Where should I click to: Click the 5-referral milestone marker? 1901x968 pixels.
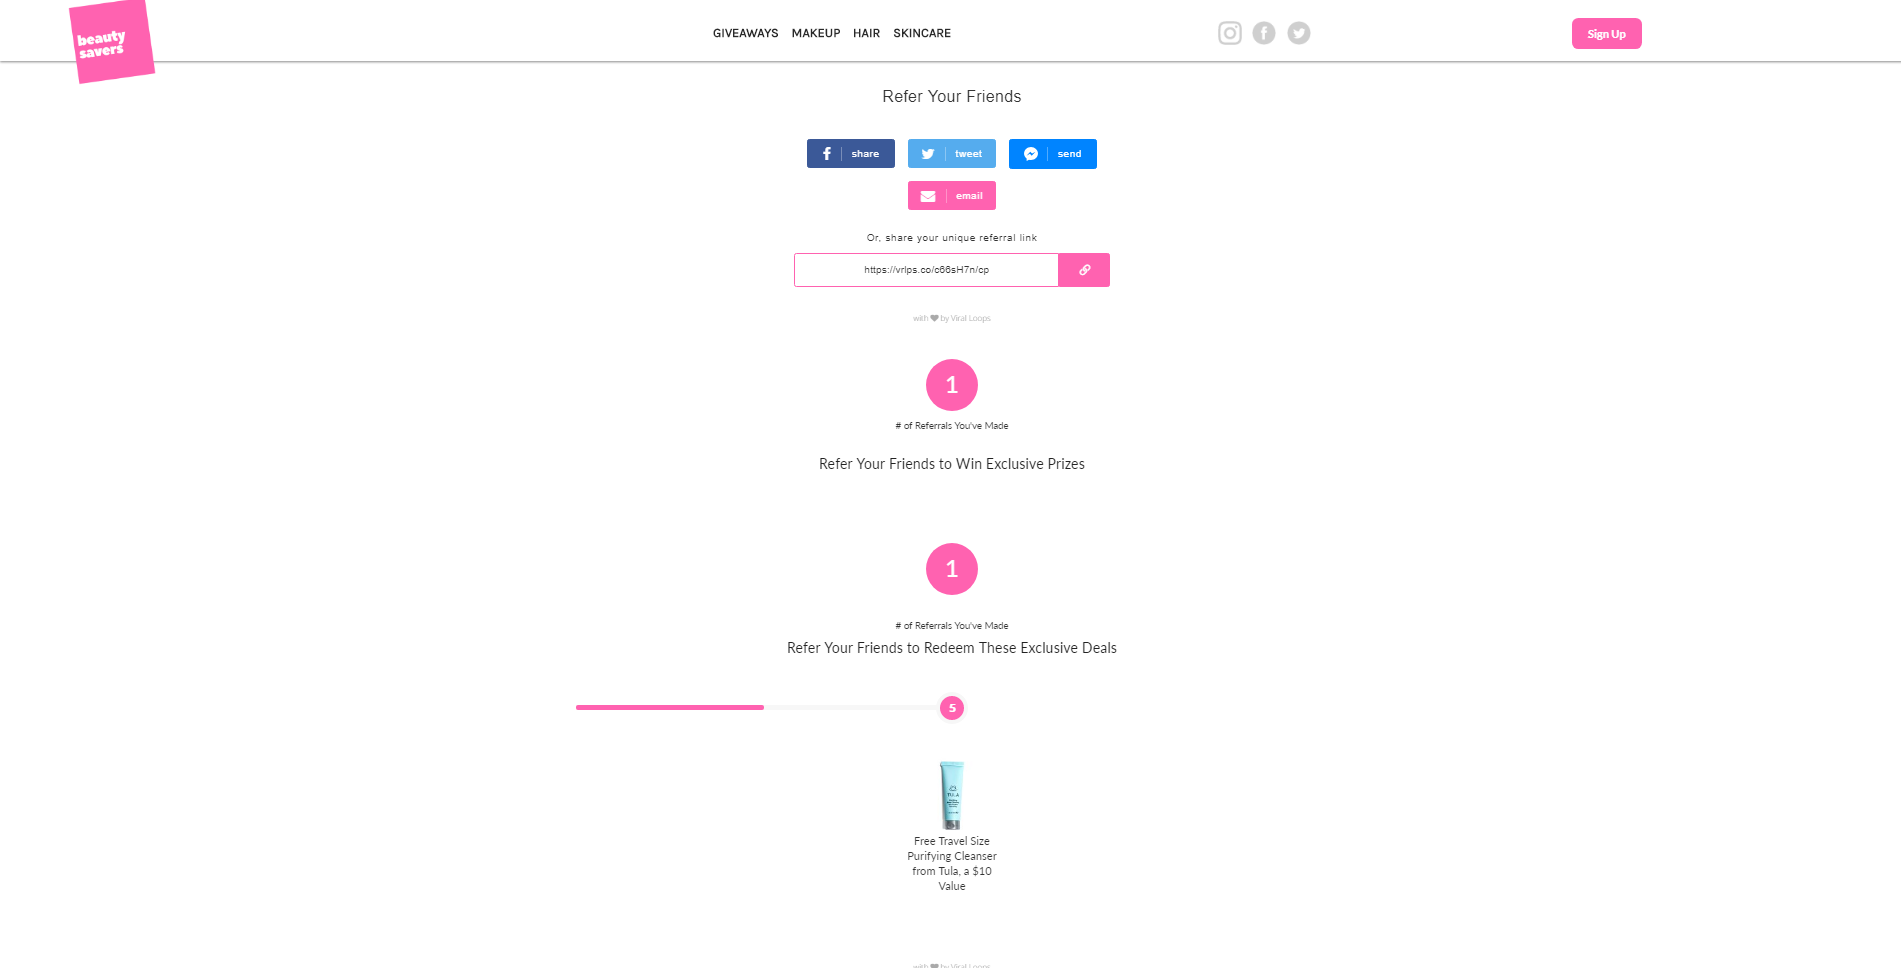(952, 708)
